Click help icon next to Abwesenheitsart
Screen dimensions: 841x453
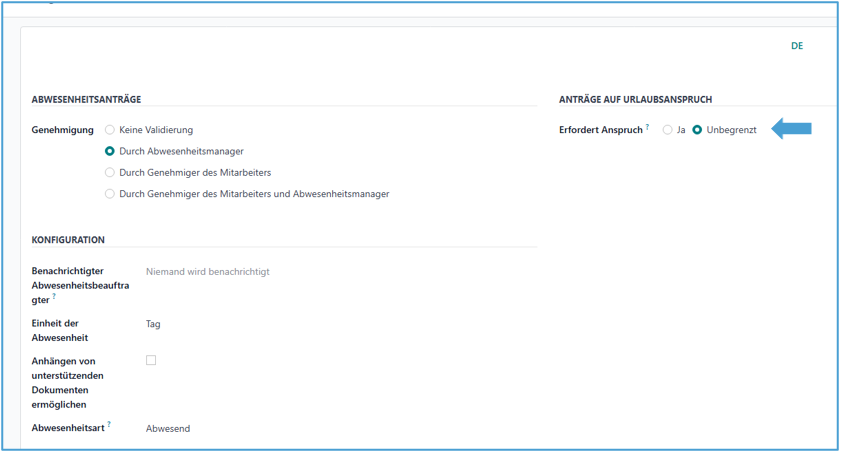coord(109,425)
